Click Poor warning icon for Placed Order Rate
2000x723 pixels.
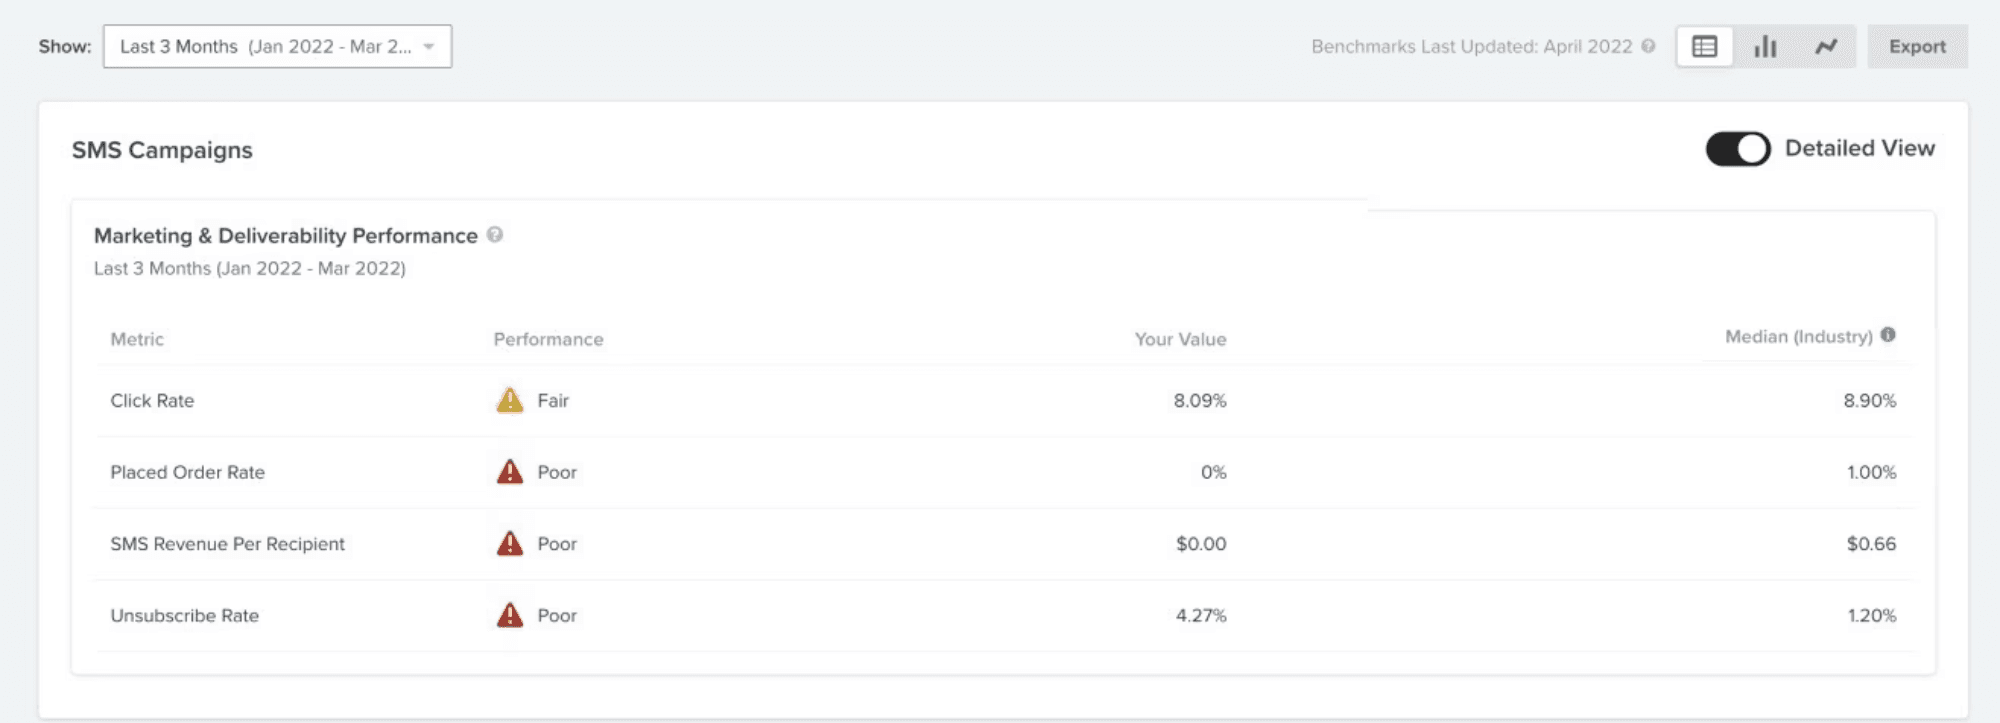coord(510,472)
